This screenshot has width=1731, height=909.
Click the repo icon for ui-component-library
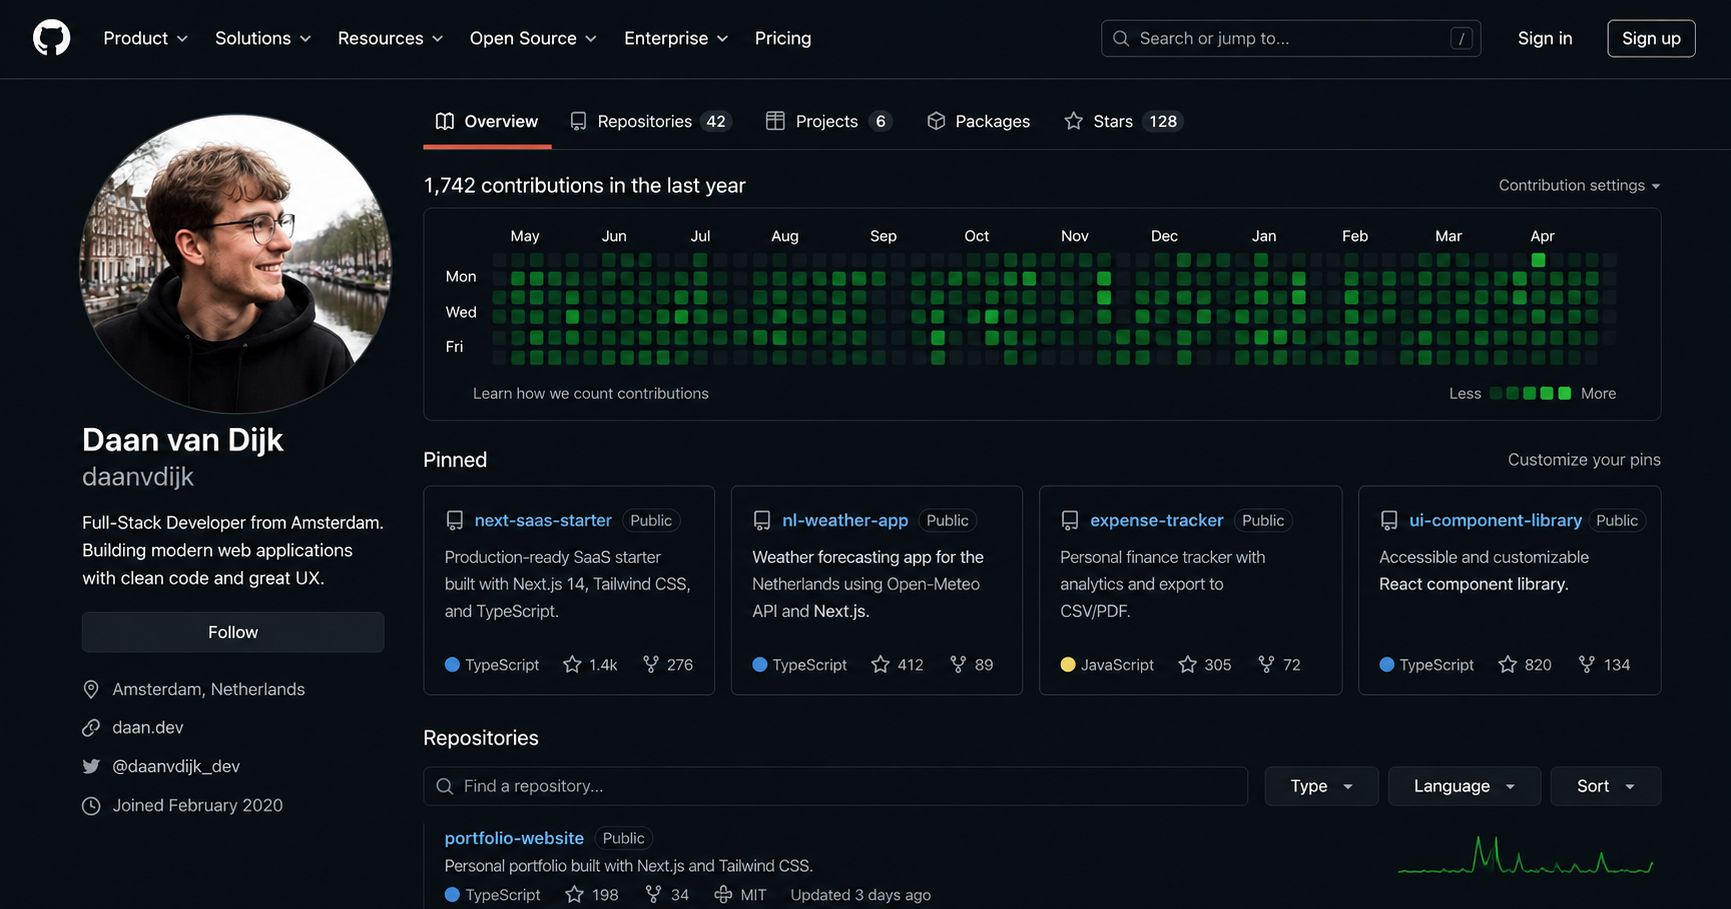tap(1389, 520)
